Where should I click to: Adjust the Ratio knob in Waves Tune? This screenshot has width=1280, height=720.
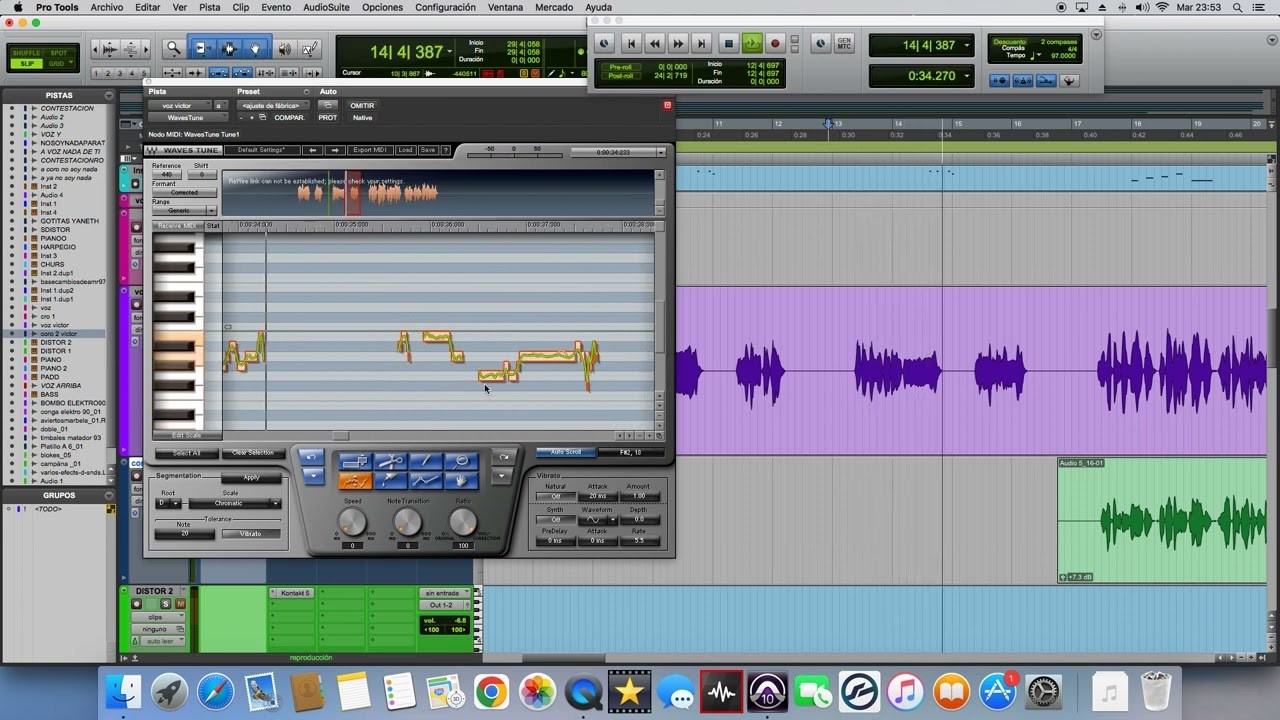[x=463, y=521]
